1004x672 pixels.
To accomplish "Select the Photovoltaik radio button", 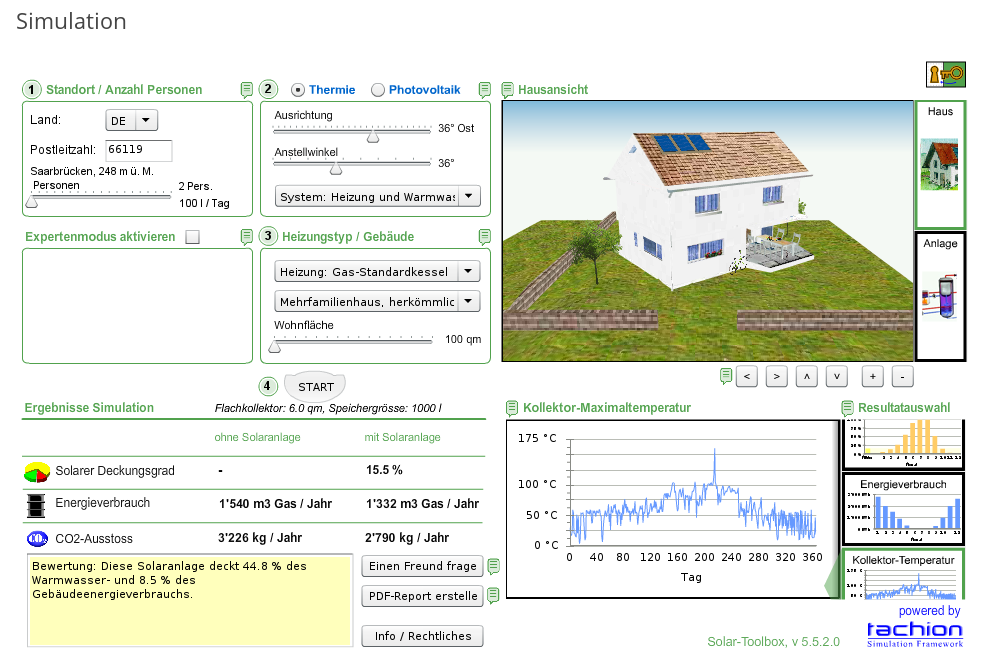I will click(x=378, y=90).
